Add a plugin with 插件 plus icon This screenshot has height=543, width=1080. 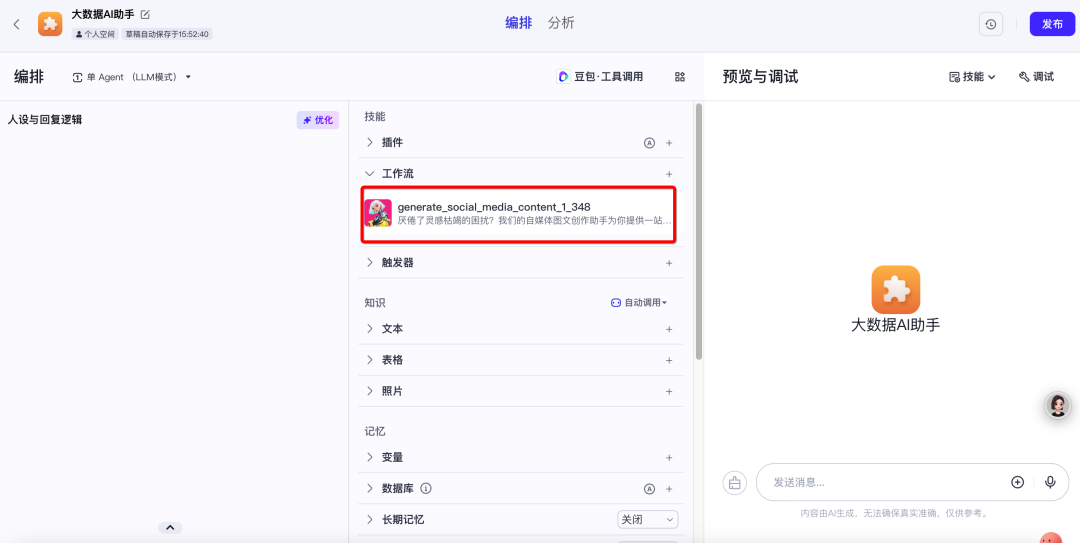669,143
